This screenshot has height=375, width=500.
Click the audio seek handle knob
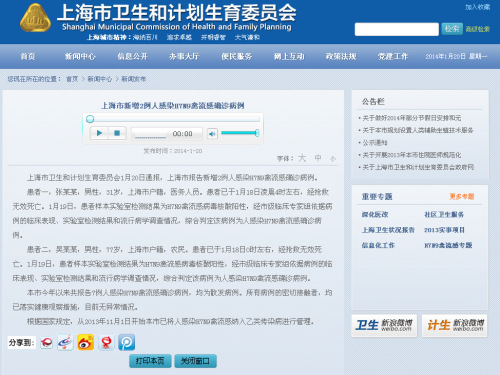point(90,119)
